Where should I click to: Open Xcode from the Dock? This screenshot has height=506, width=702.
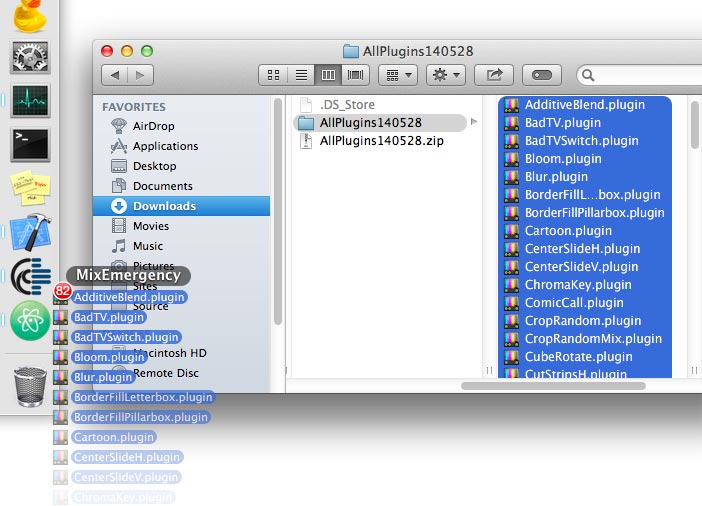(x=30, y=232)
